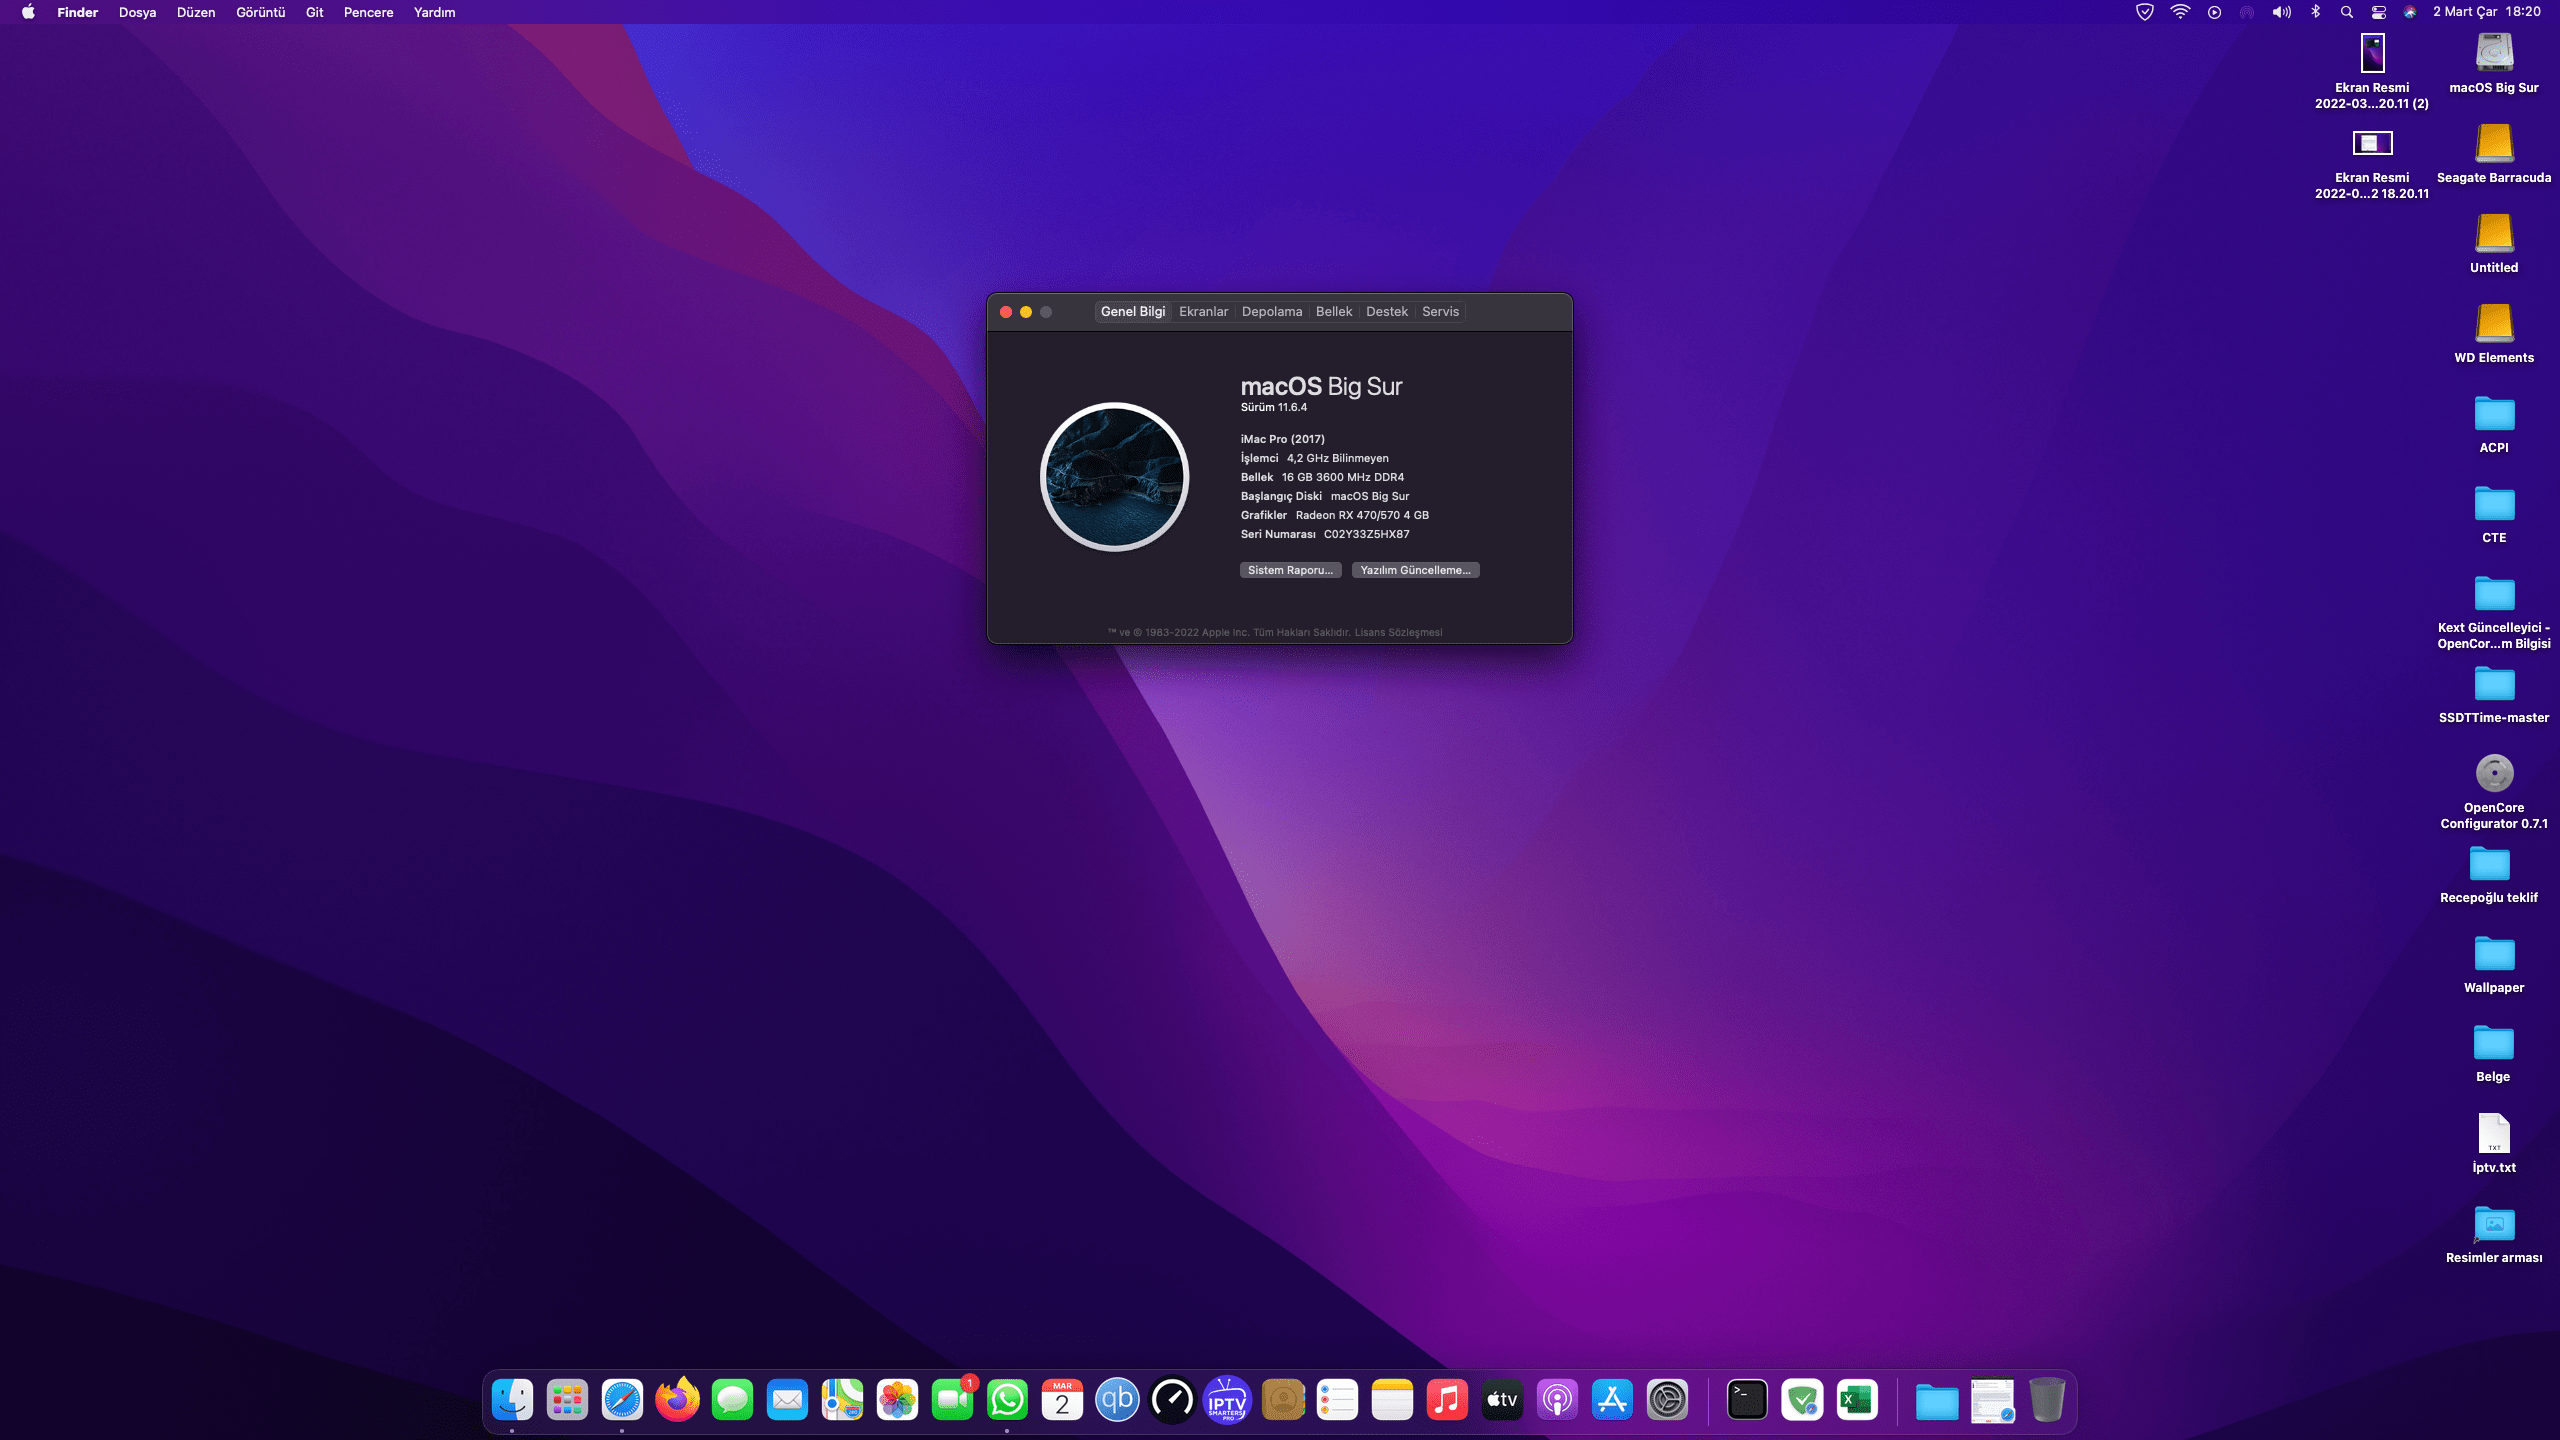Viewport: 2560px width, 1440px height.
Task: Open the Görüntü menu
Action: pyautogui.click(x=260, y=12)
